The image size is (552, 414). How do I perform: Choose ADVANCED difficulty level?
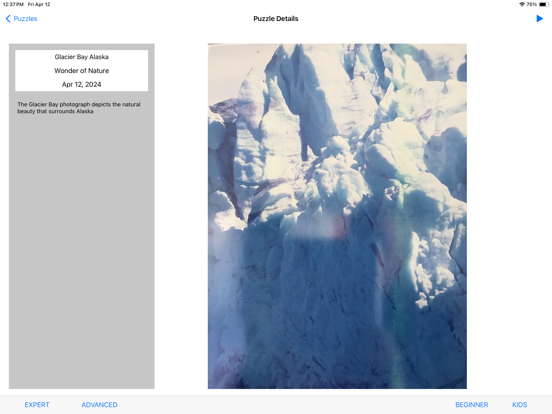coord(99,405)
